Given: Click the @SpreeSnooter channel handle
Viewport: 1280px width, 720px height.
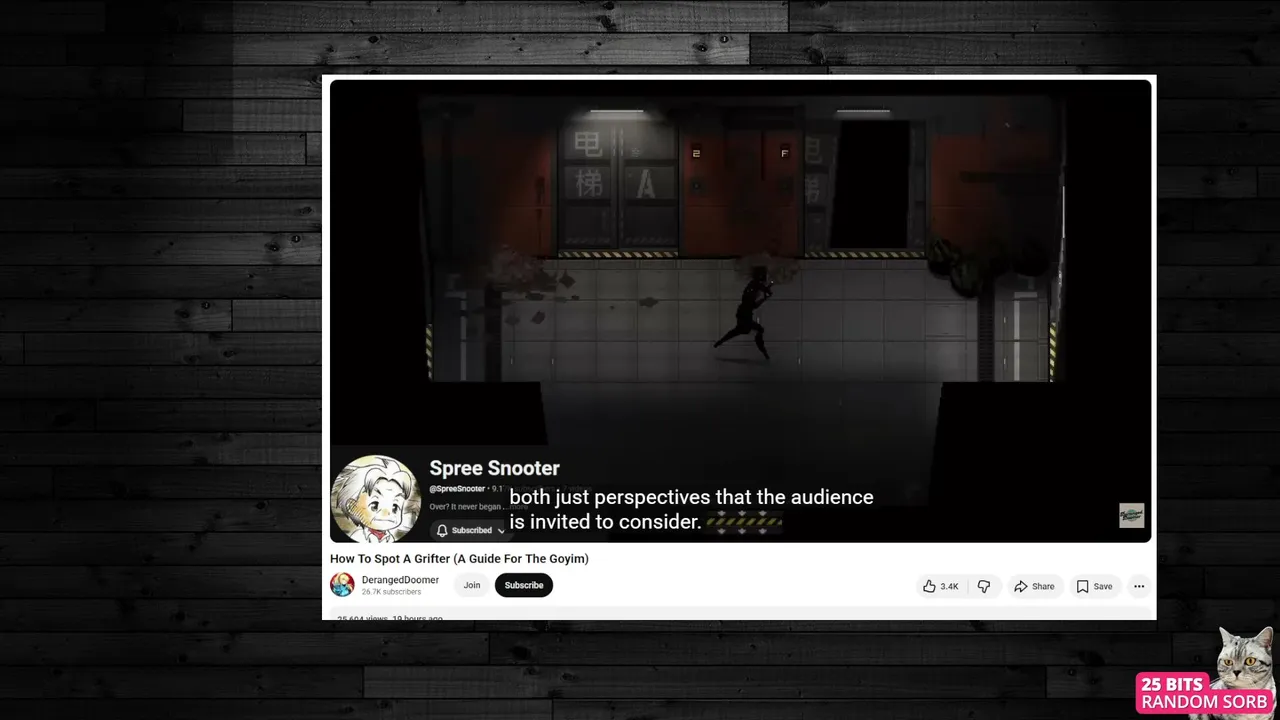Looking at the screenshot, I should coord(457,489).
